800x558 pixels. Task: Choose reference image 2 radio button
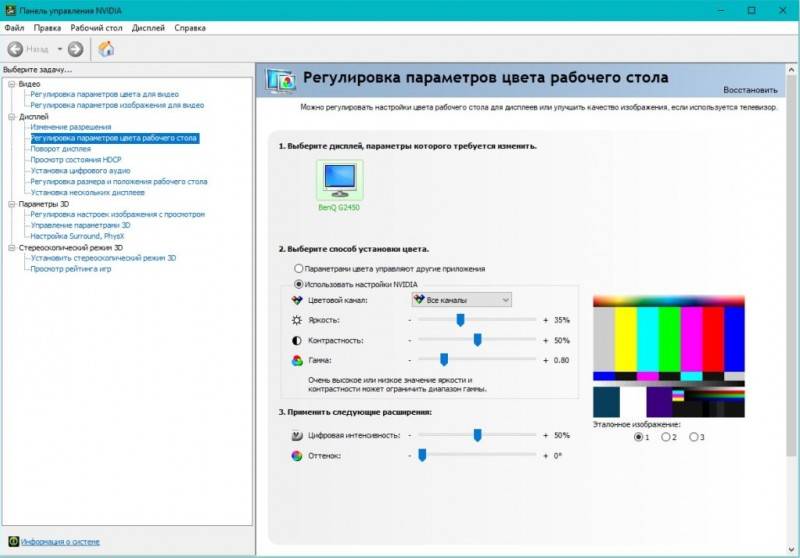(x=666, y=437)
